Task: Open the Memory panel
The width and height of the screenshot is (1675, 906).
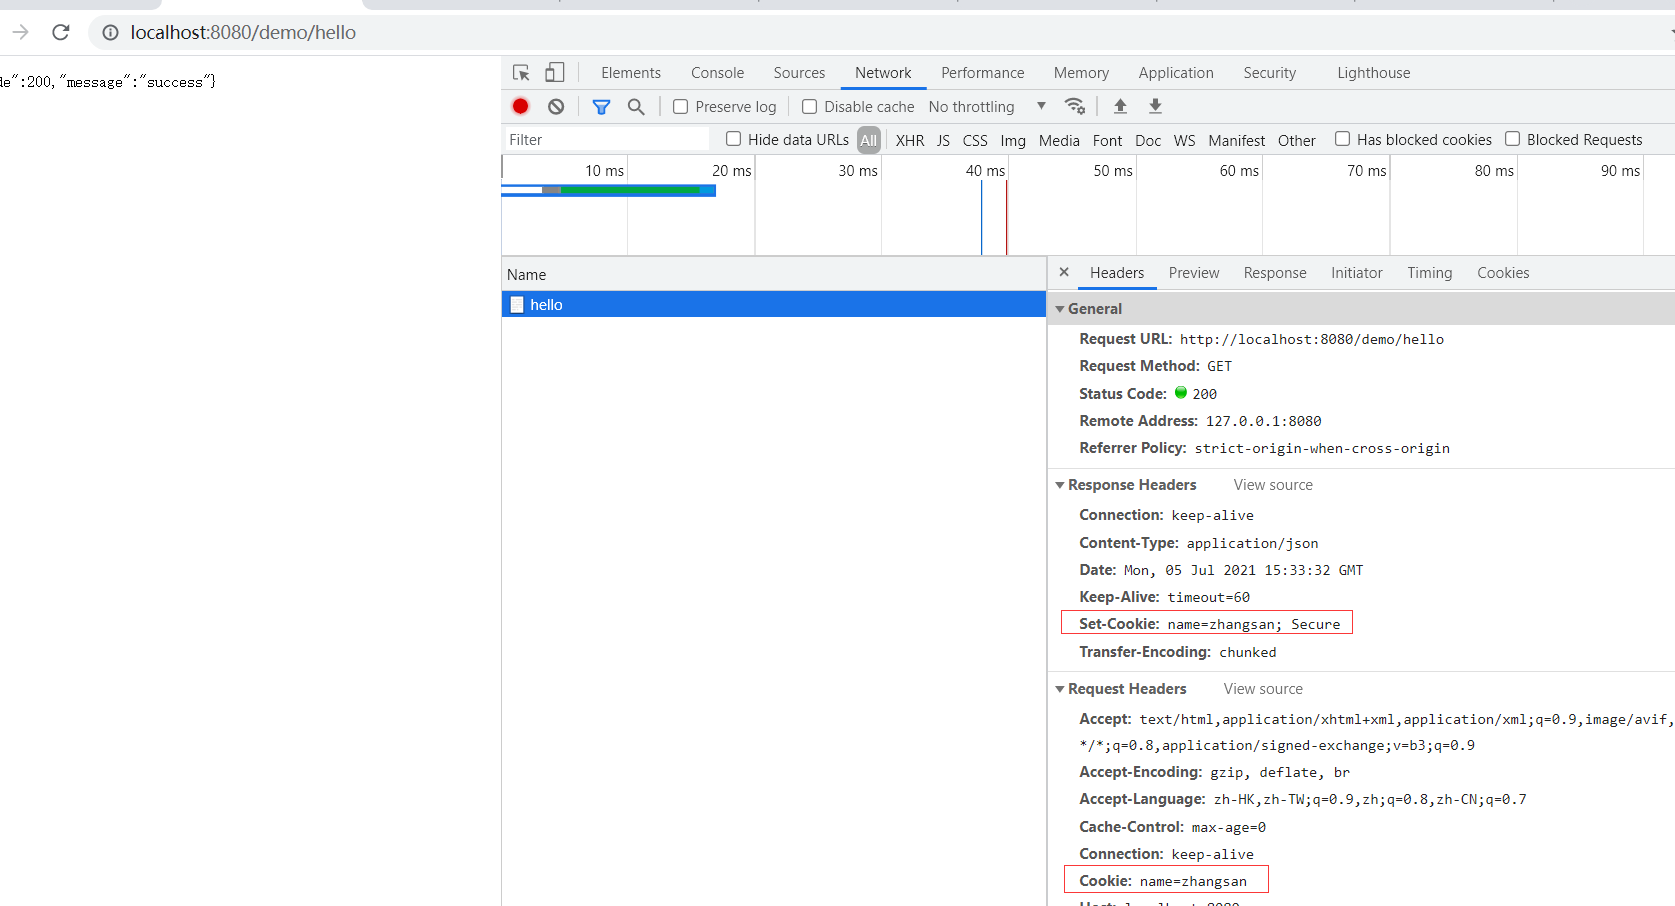Action: coord(1081,73)
